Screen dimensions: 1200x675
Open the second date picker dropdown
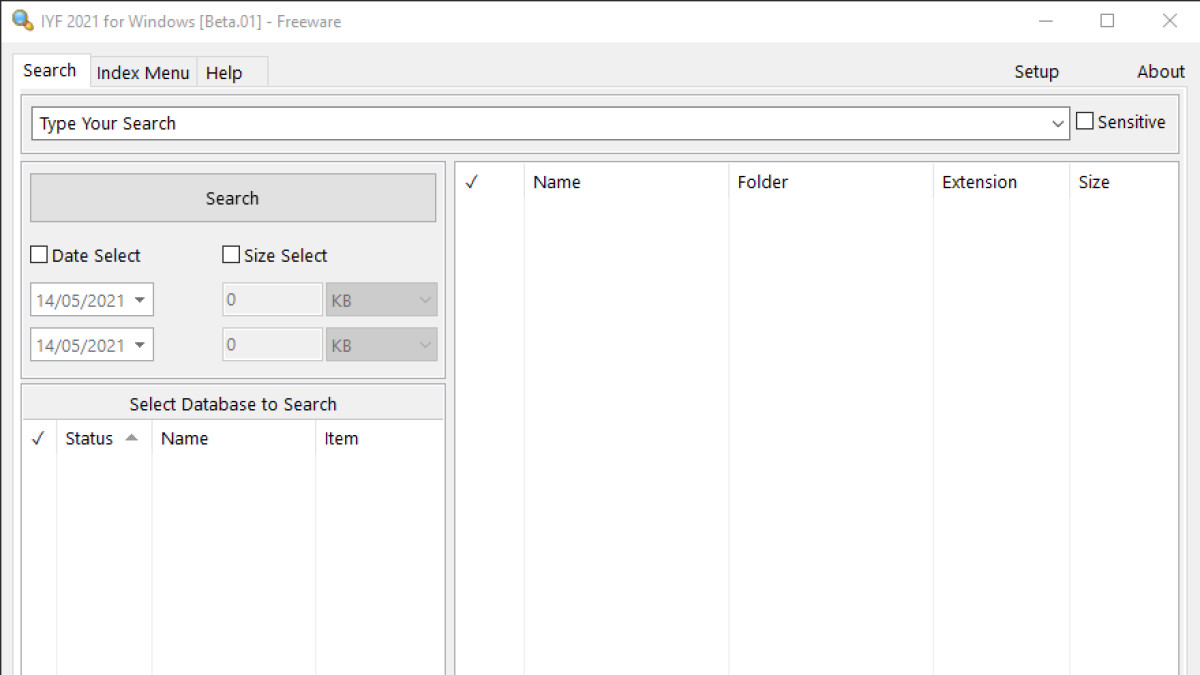coord(140,345)
